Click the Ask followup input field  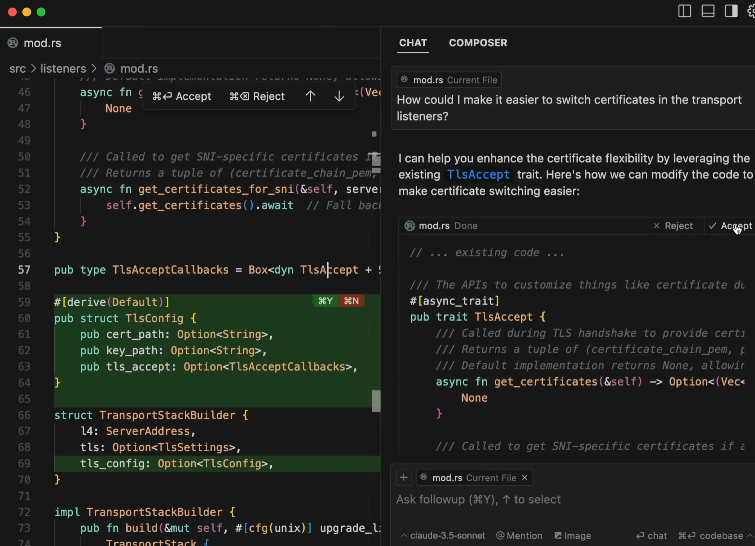(x=573, y=499)
